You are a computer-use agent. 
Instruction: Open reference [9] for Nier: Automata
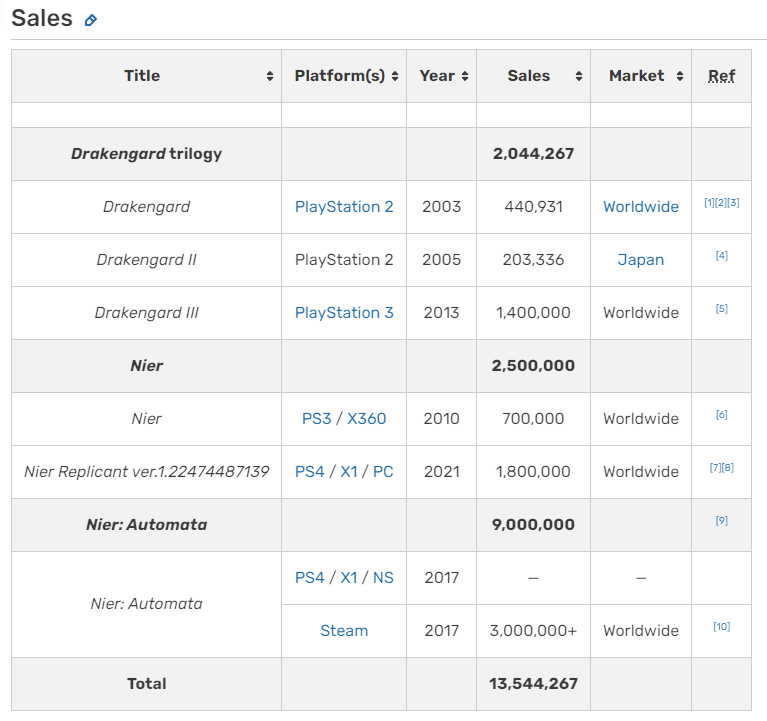tap(721, 521)
